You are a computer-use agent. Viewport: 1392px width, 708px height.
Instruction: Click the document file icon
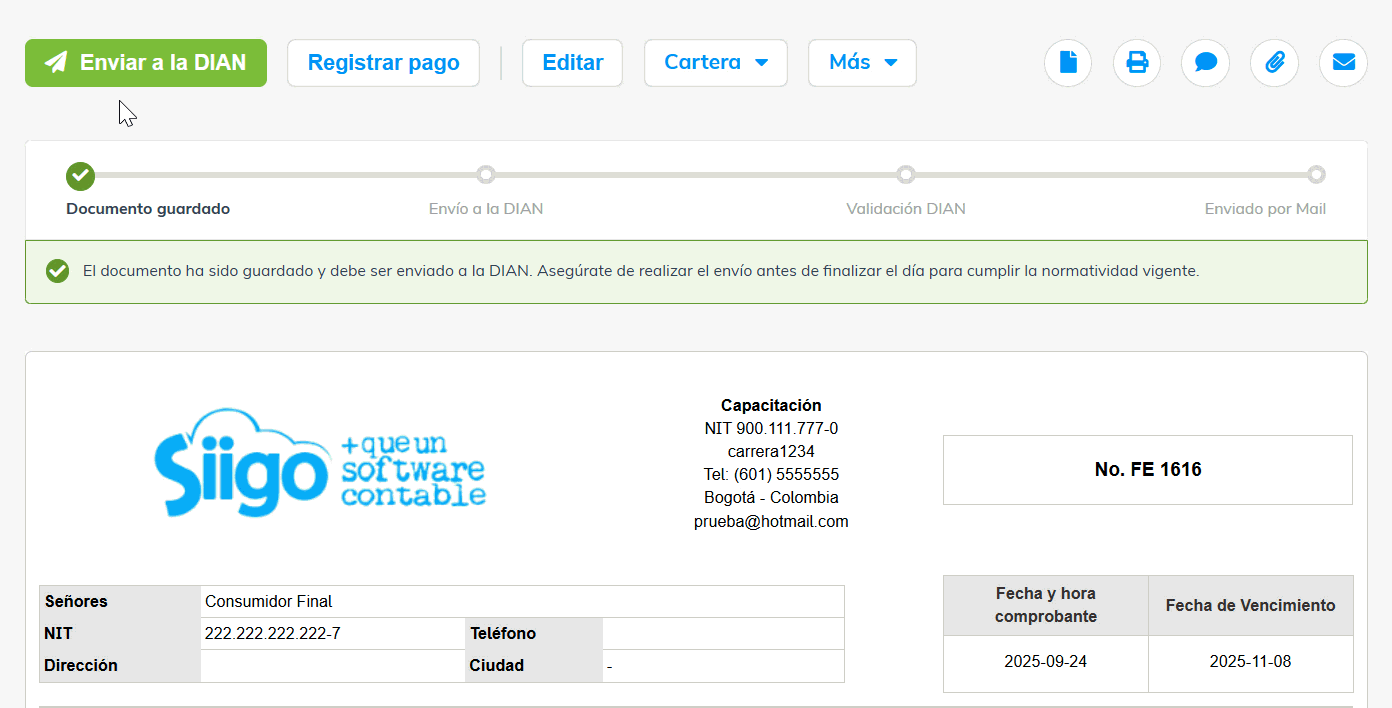point(1068,63)
